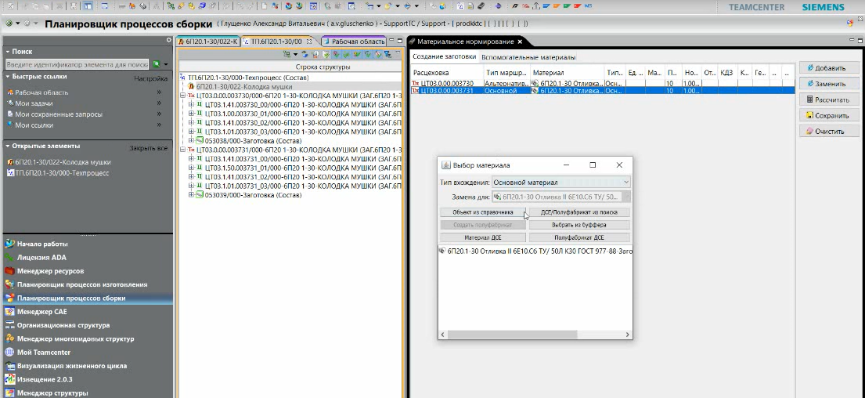Viewport: 865px width, 398px height.
Task: Switch to the Вспомогательные материалы tab
Action: [528, 57]
